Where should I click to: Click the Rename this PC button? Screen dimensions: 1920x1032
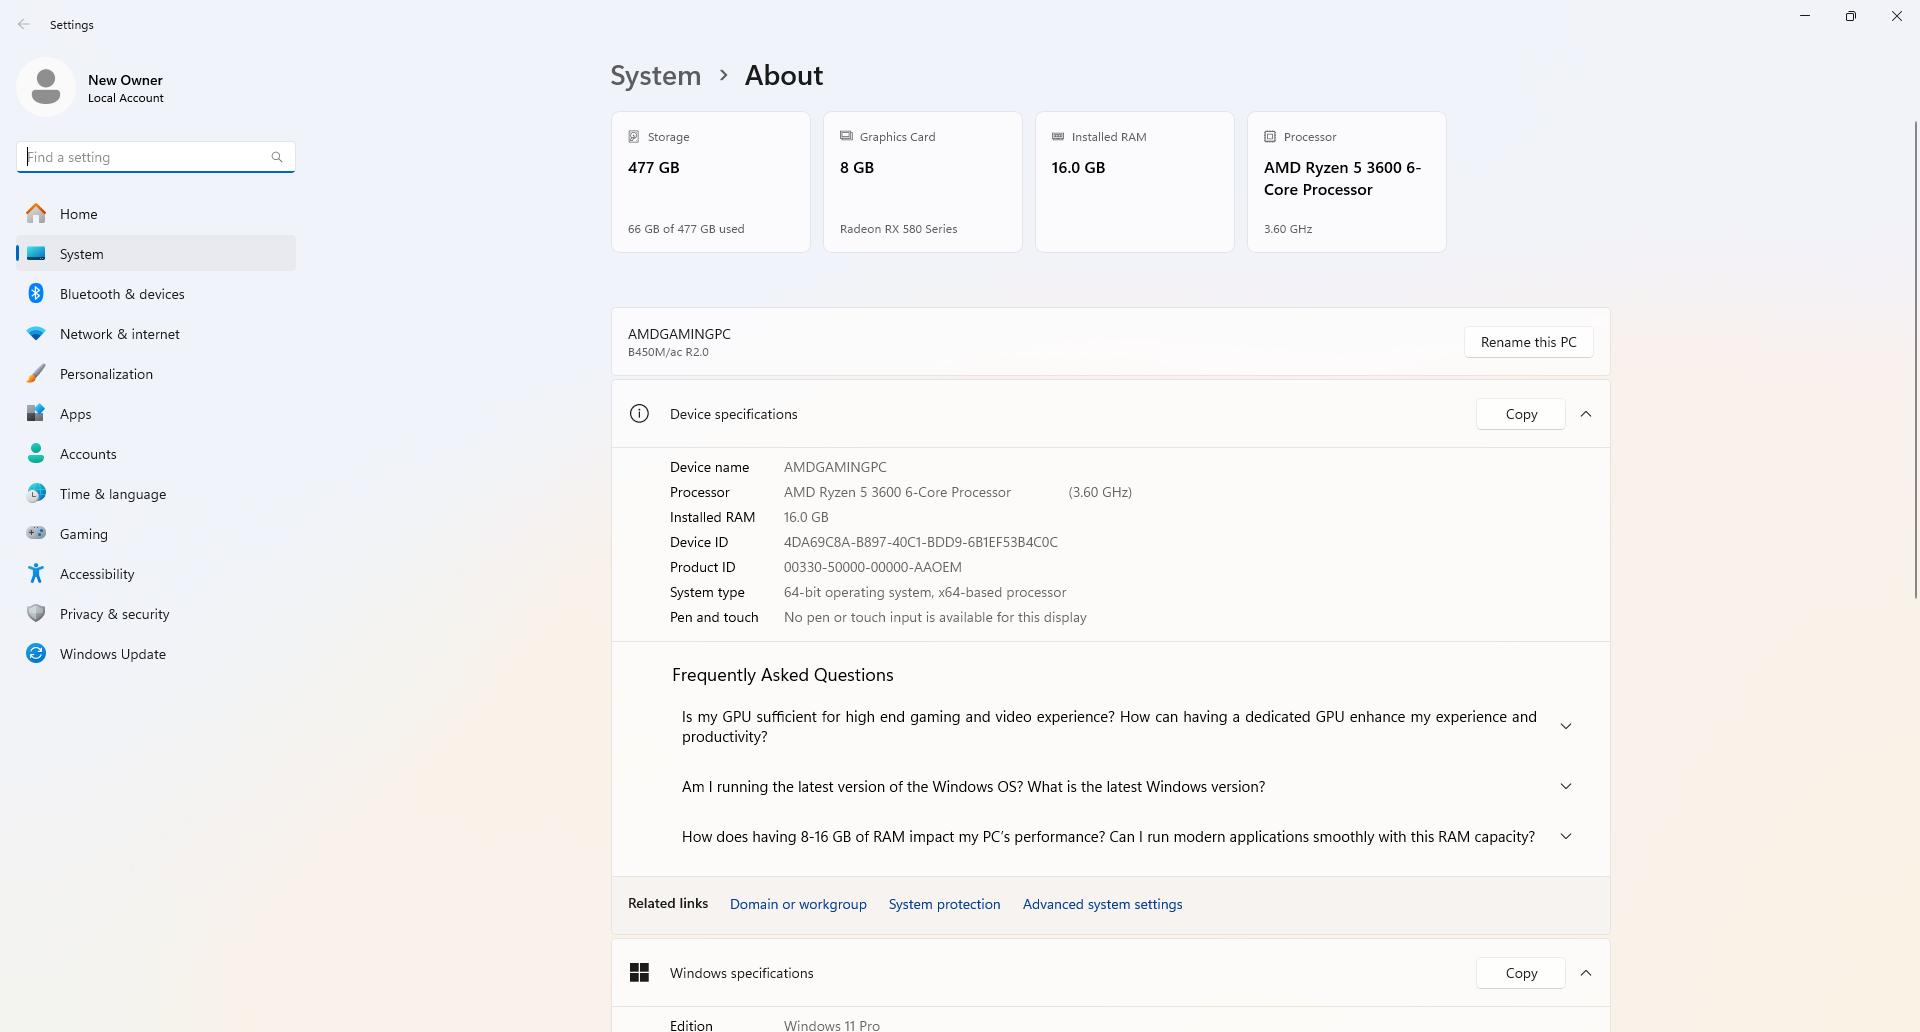coord(1528,342)
